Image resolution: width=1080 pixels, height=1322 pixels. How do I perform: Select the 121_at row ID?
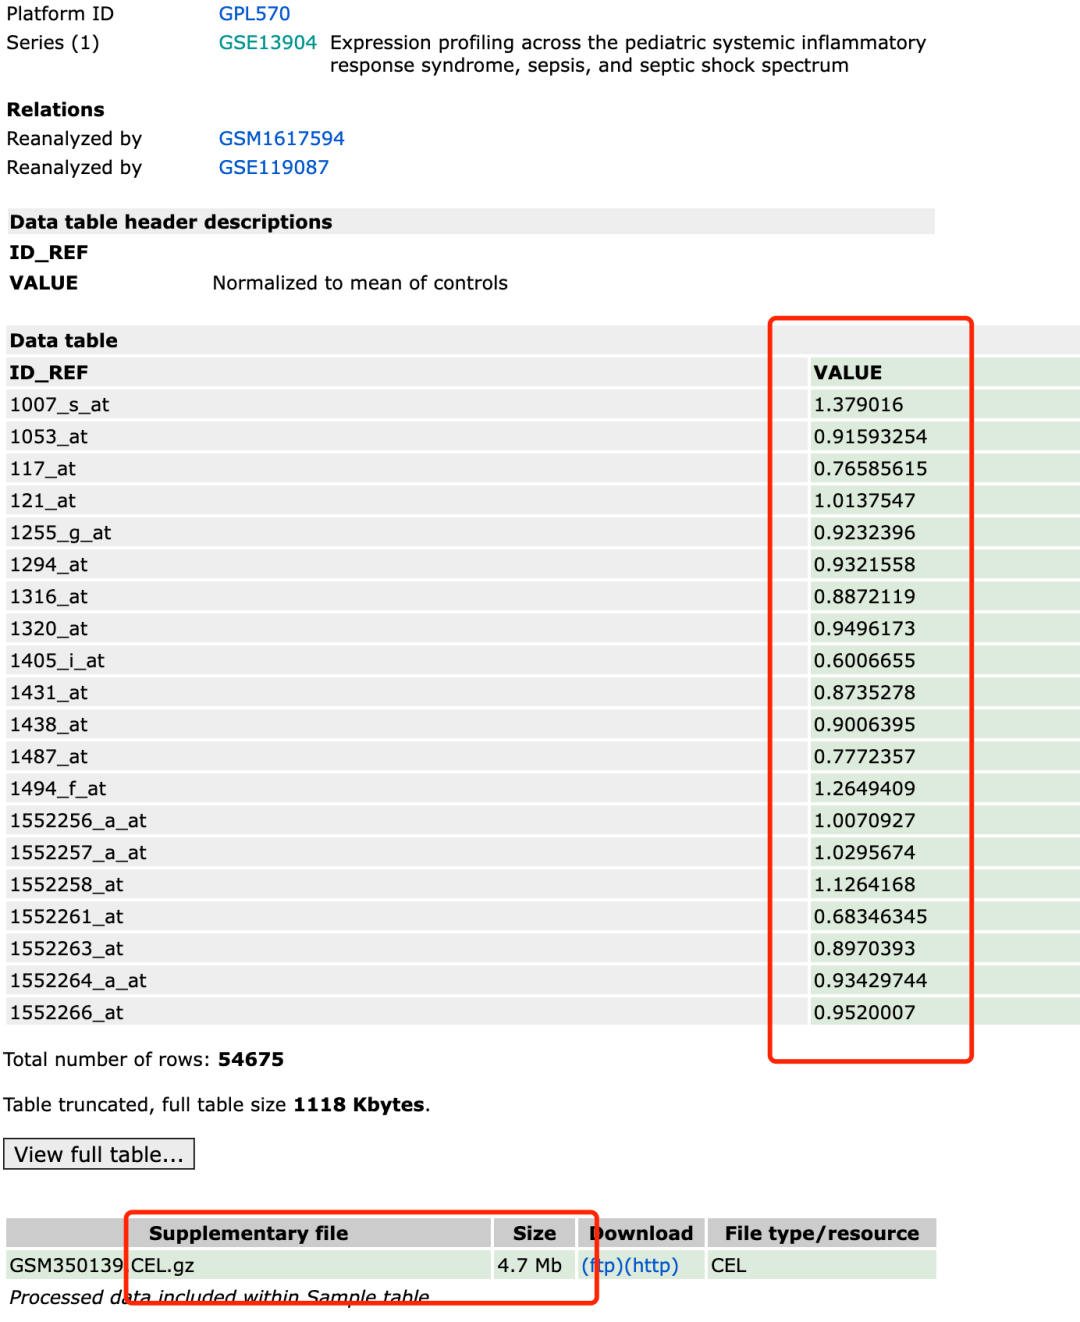pos(43,501)
